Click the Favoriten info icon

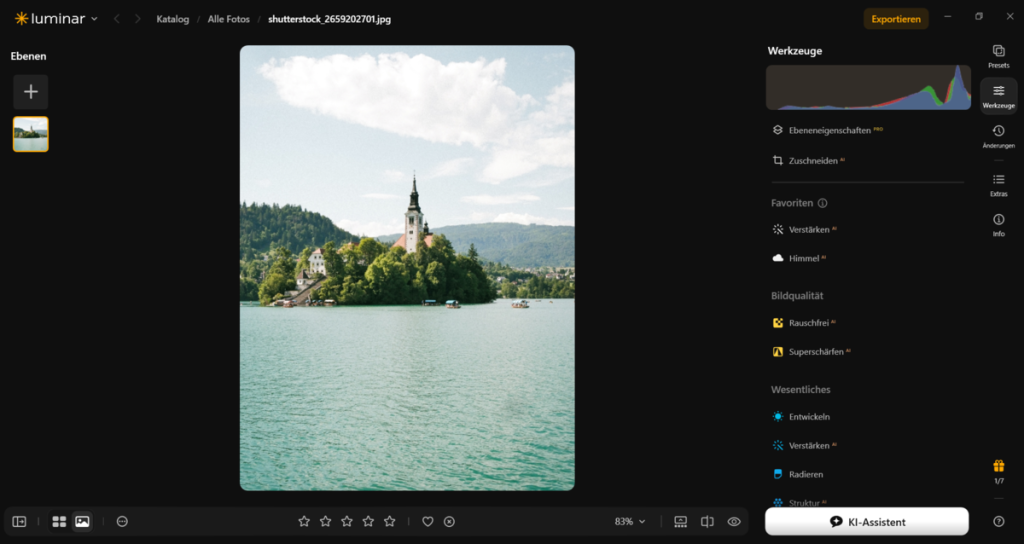point(822,203)
